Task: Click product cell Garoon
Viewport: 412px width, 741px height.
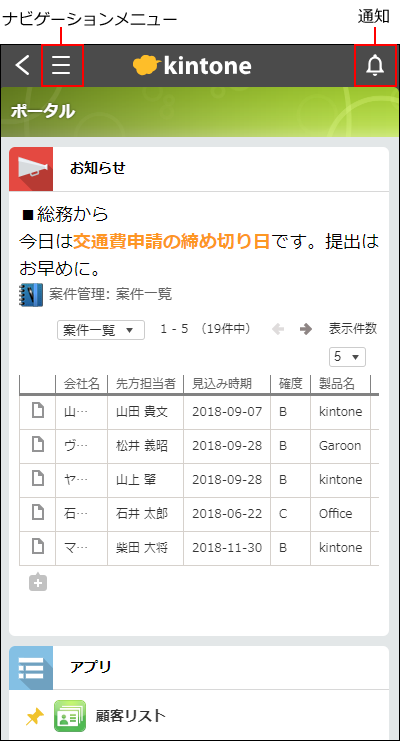Action: click(341, 446)
